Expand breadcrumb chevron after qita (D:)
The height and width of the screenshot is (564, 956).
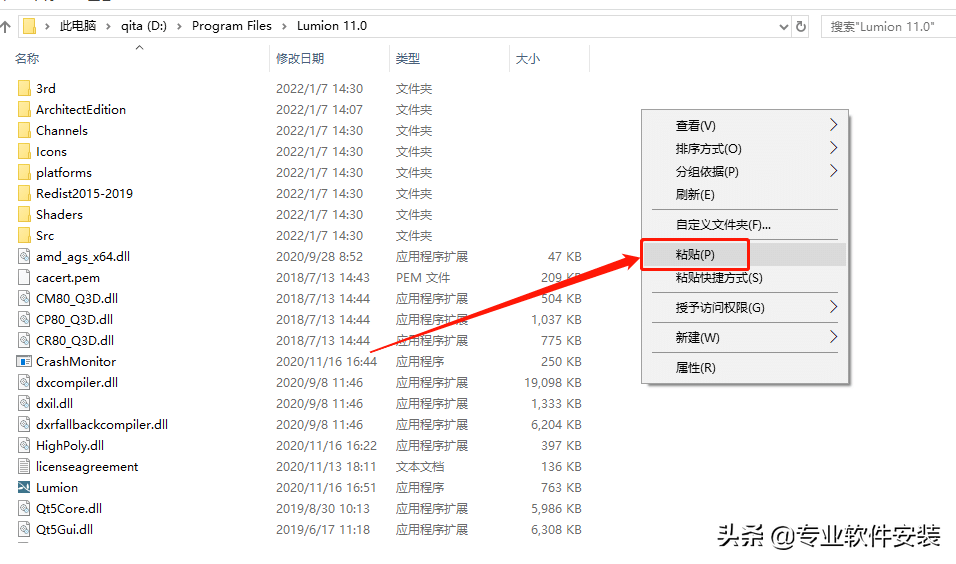pyautogui.click(x=179, y=26)
